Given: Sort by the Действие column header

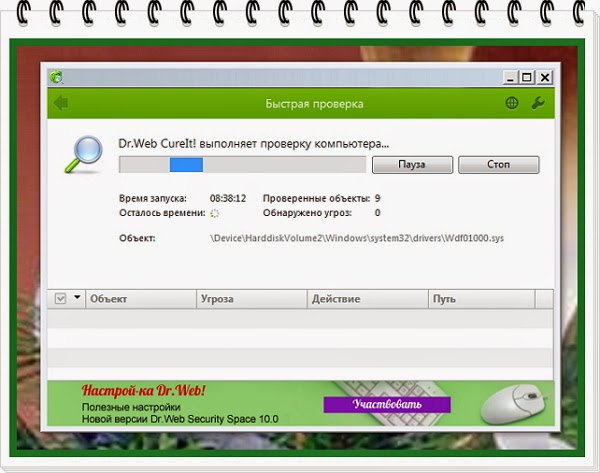Looking at the screenshot, I should (x=368, y=299).
